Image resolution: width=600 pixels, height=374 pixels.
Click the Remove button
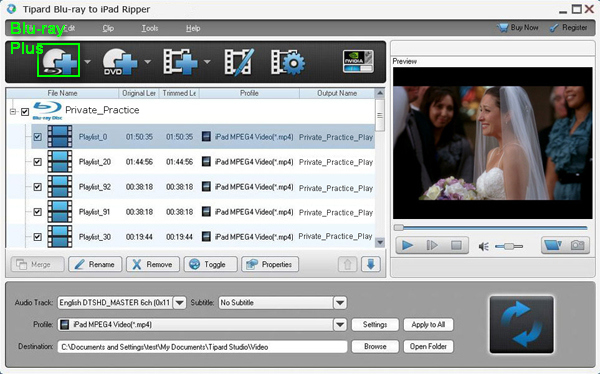pyautogui.click(x=153, y=264)
